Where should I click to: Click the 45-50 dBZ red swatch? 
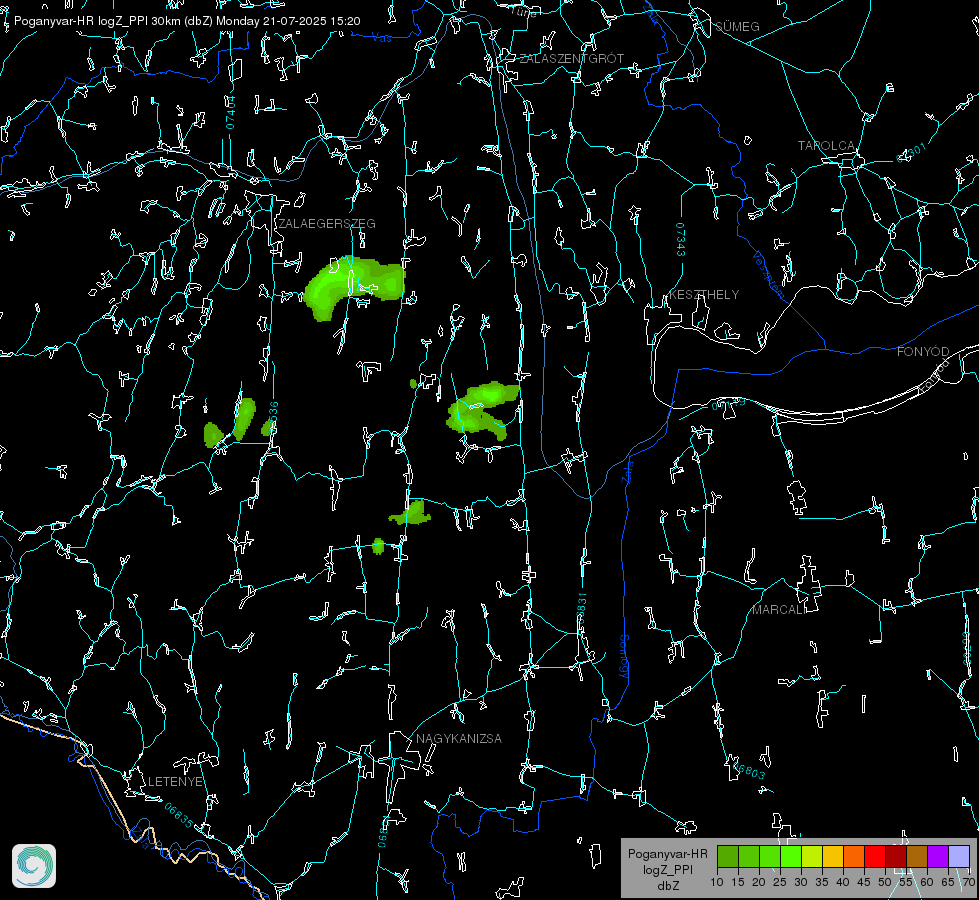[875, 856]
